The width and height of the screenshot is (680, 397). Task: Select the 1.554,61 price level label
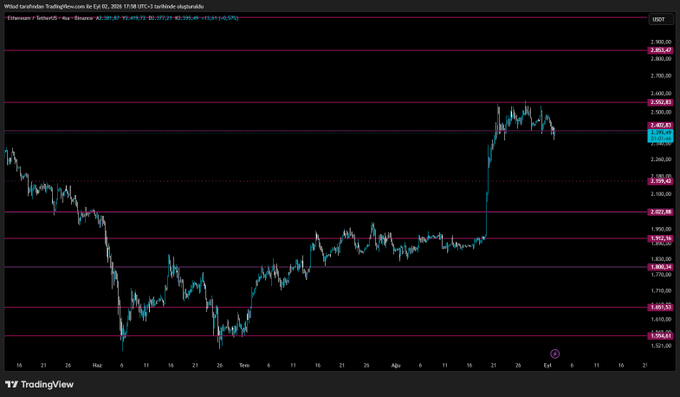tap(661, 336)
